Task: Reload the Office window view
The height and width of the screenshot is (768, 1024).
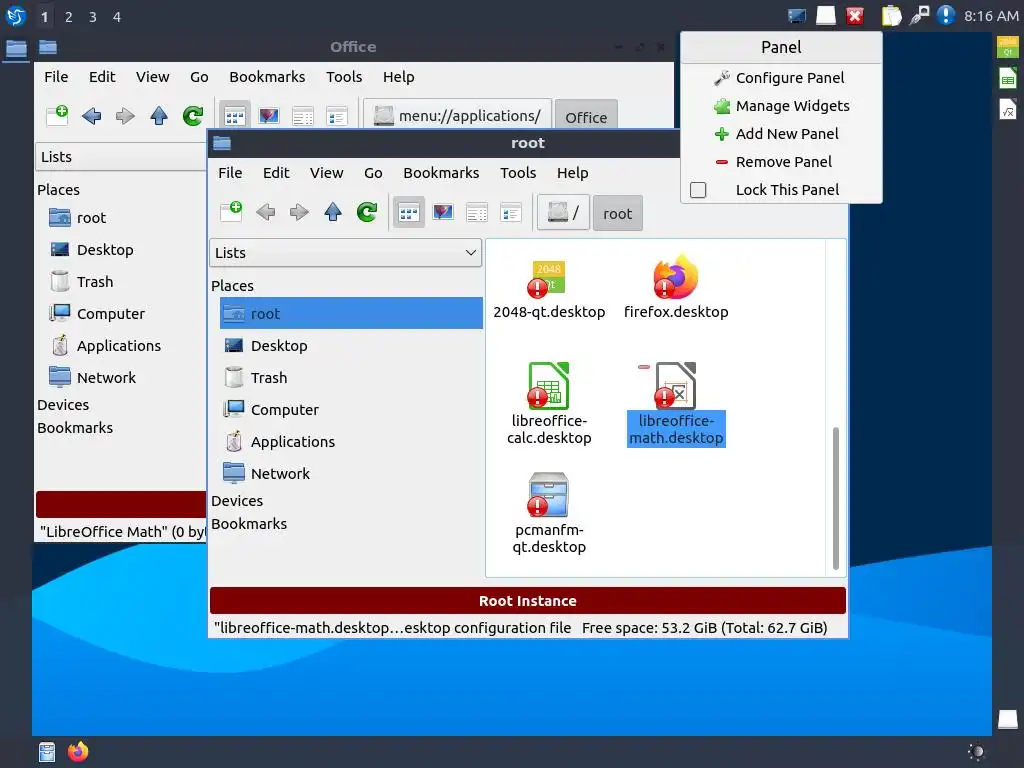Action: (193, 116)
